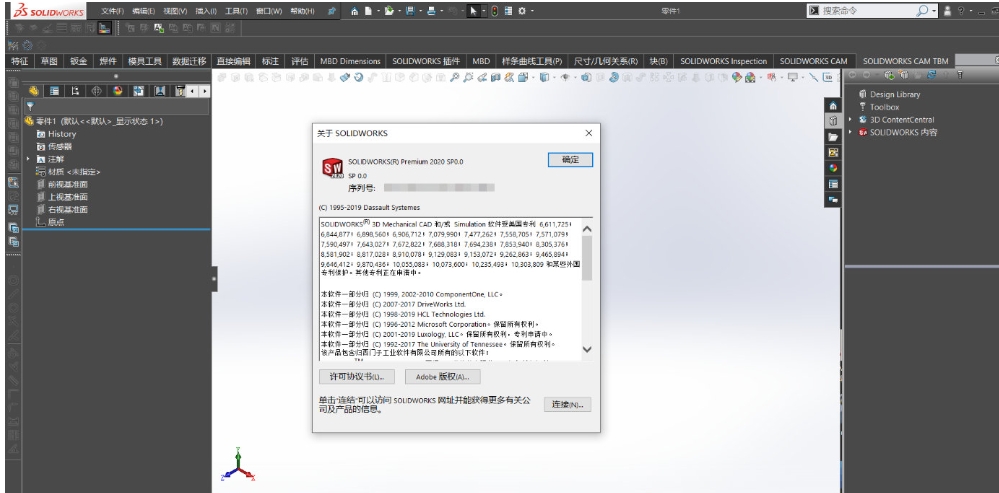Expand the 注解 node in the feature tree
The width and height of the screenshot is (999, 493).
click(x=27, y=159)
